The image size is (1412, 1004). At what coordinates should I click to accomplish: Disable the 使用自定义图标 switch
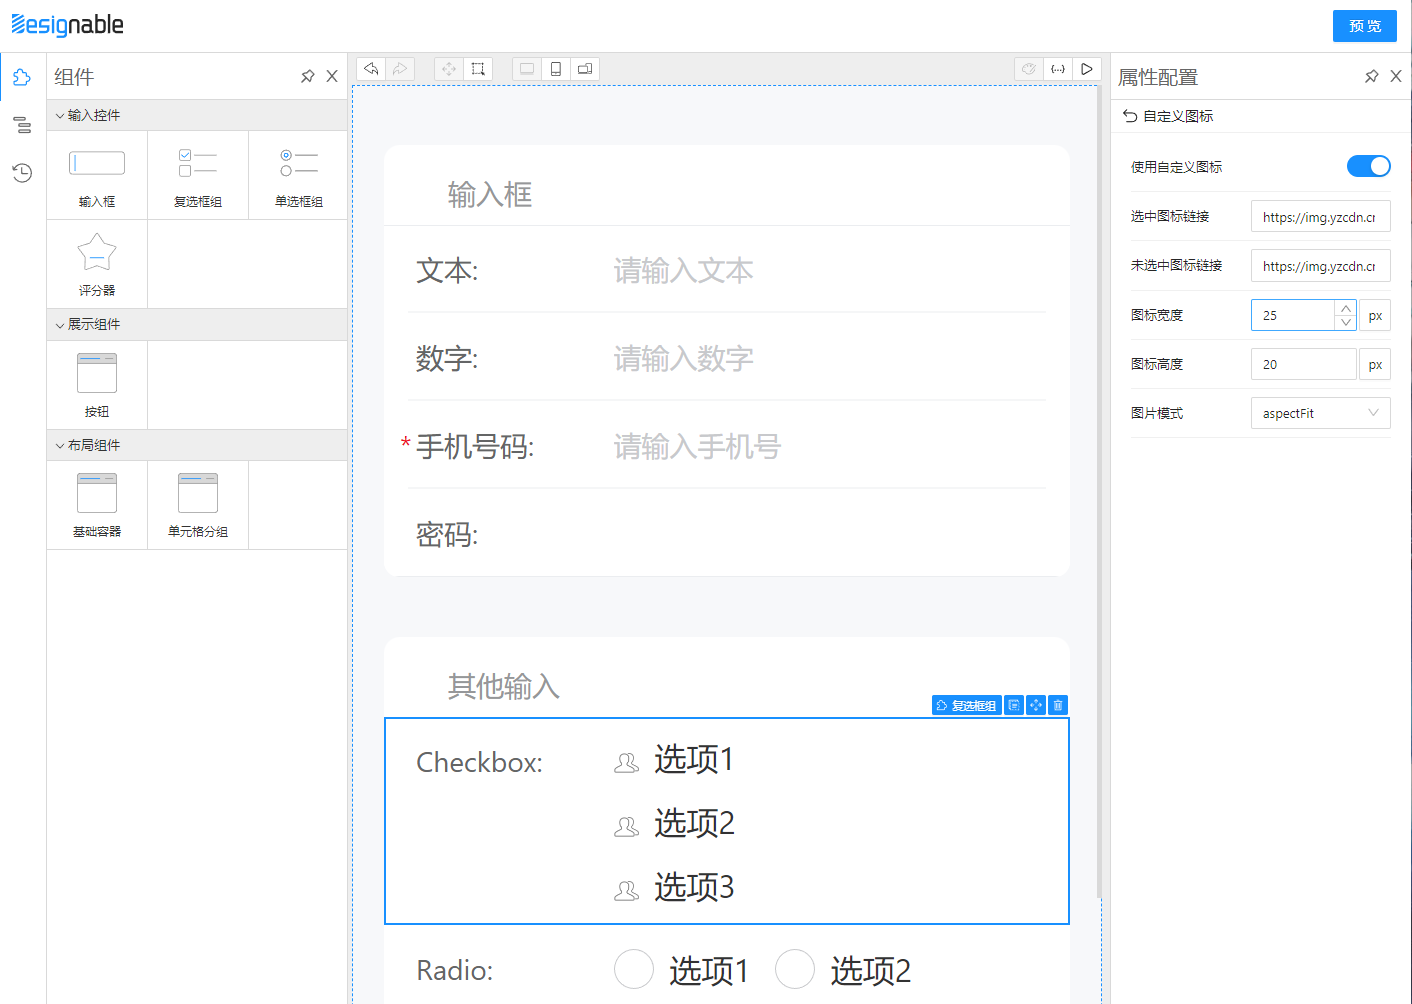(1368, 166)
